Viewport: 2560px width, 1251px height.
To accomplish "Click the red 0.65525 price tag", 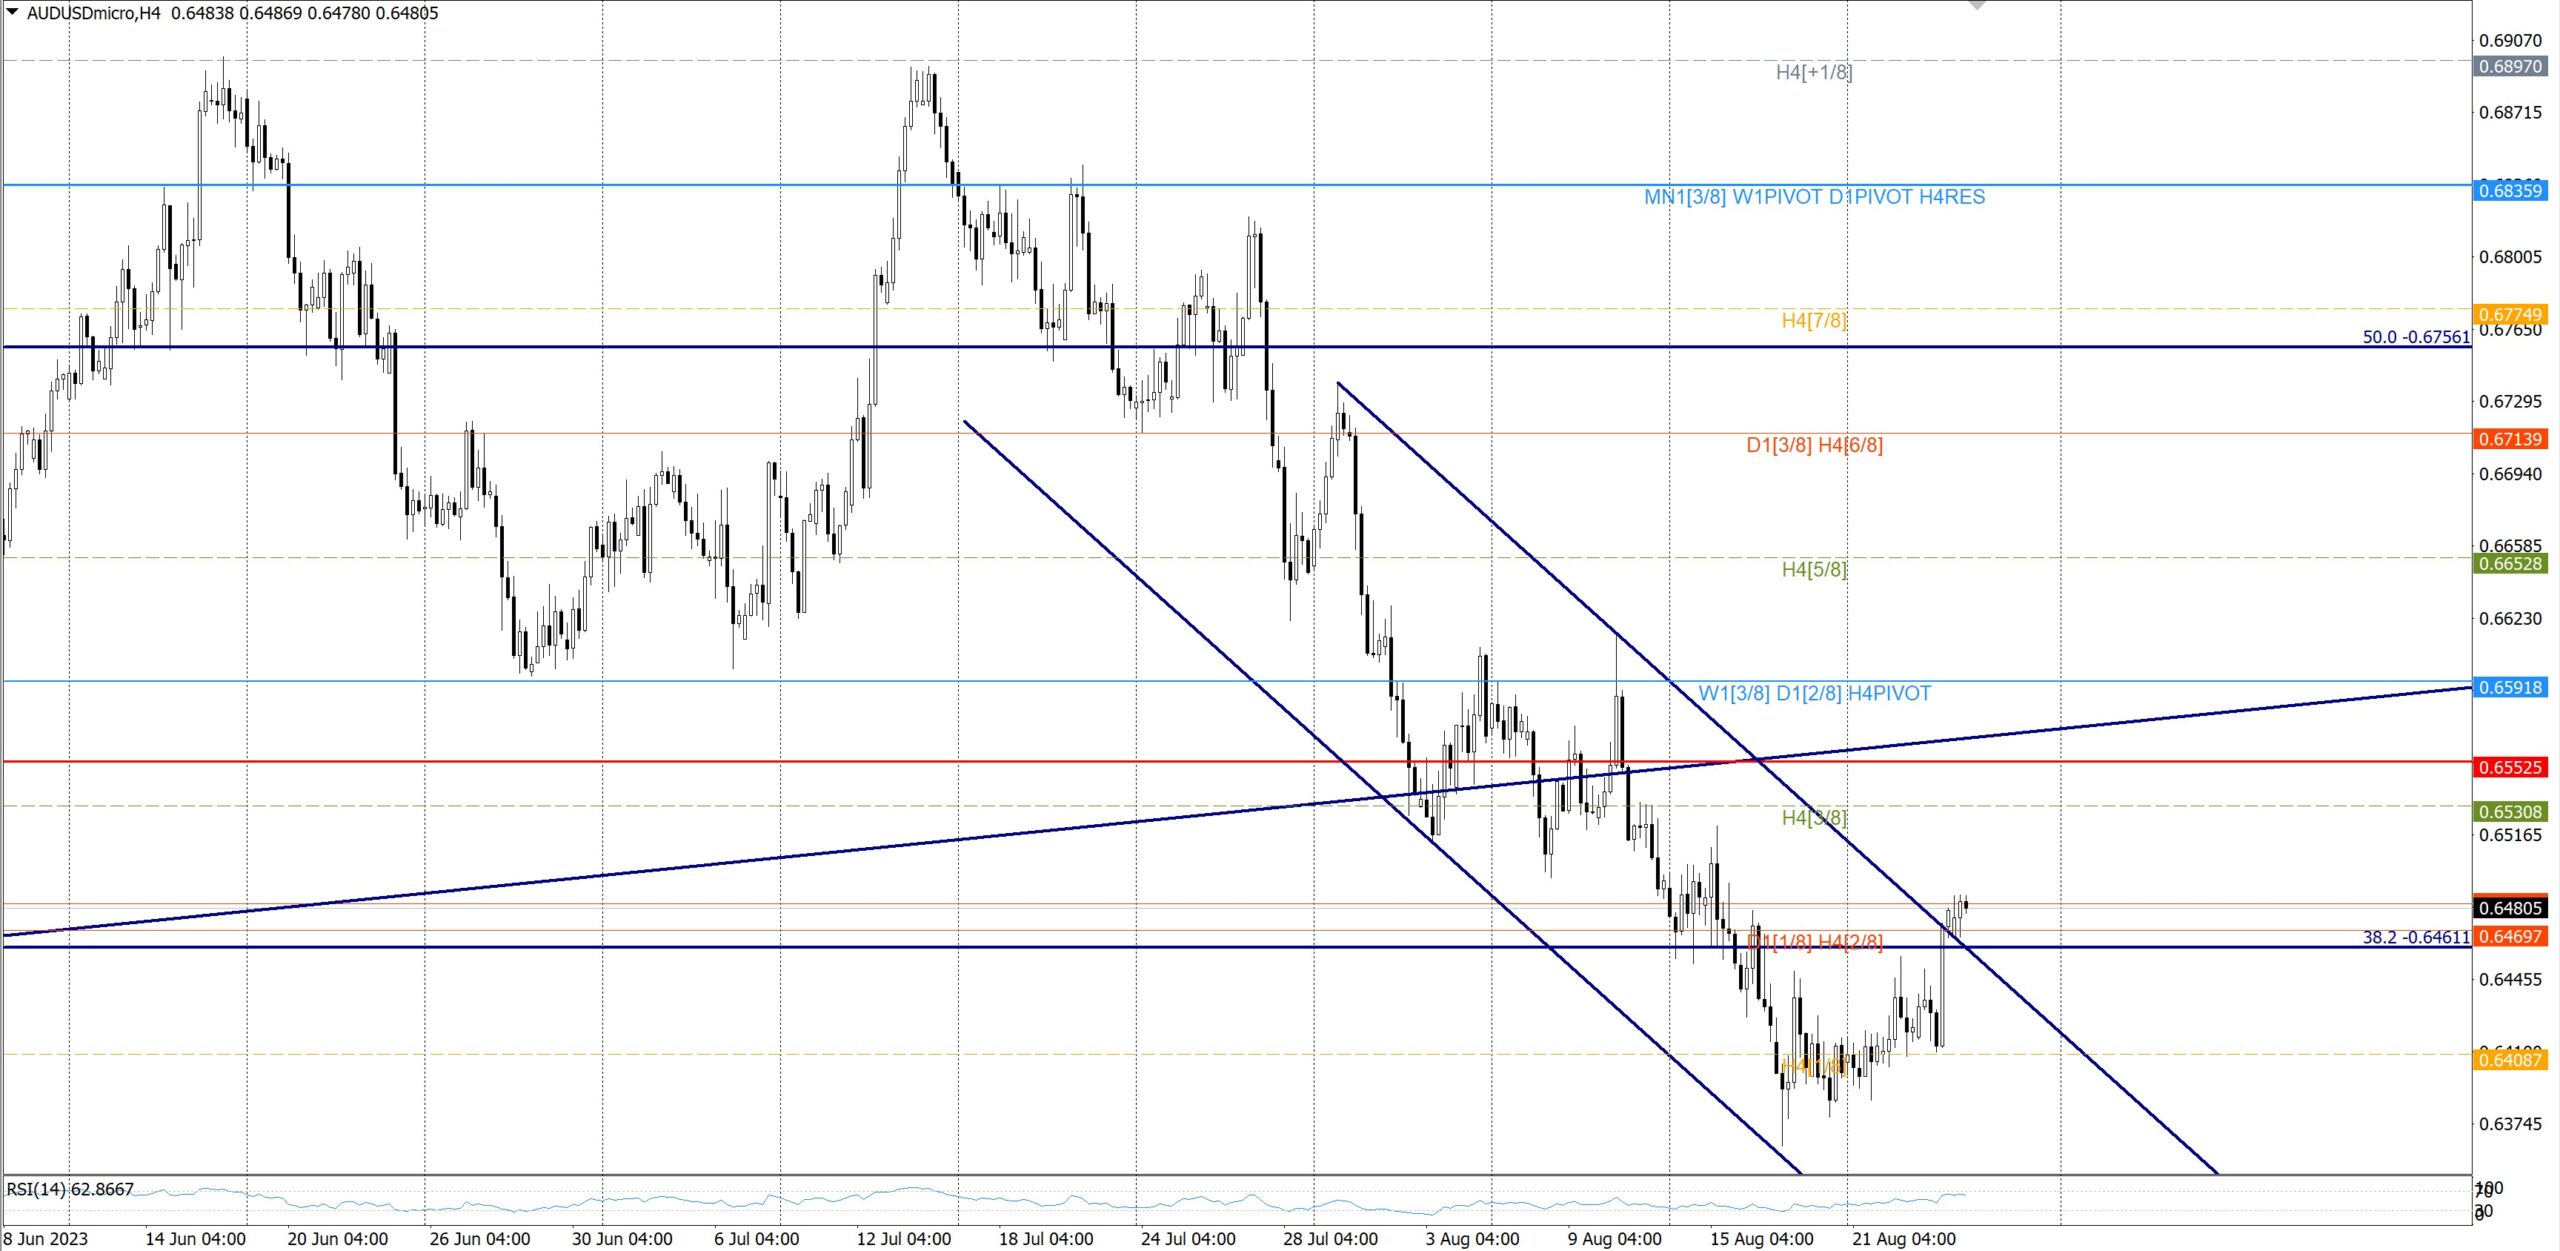I will 2510,767.
